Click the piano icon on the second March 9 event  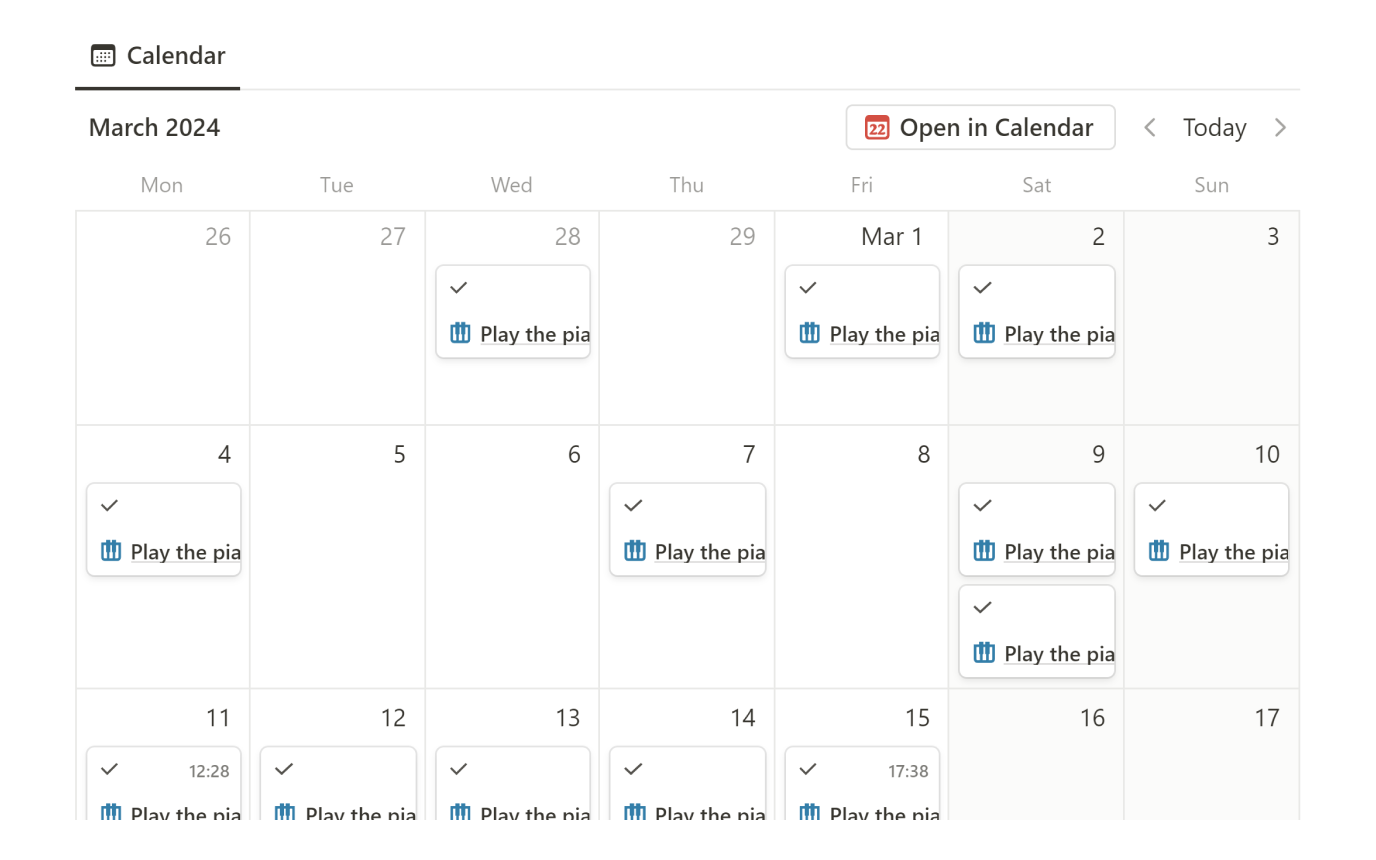point(983,653)
